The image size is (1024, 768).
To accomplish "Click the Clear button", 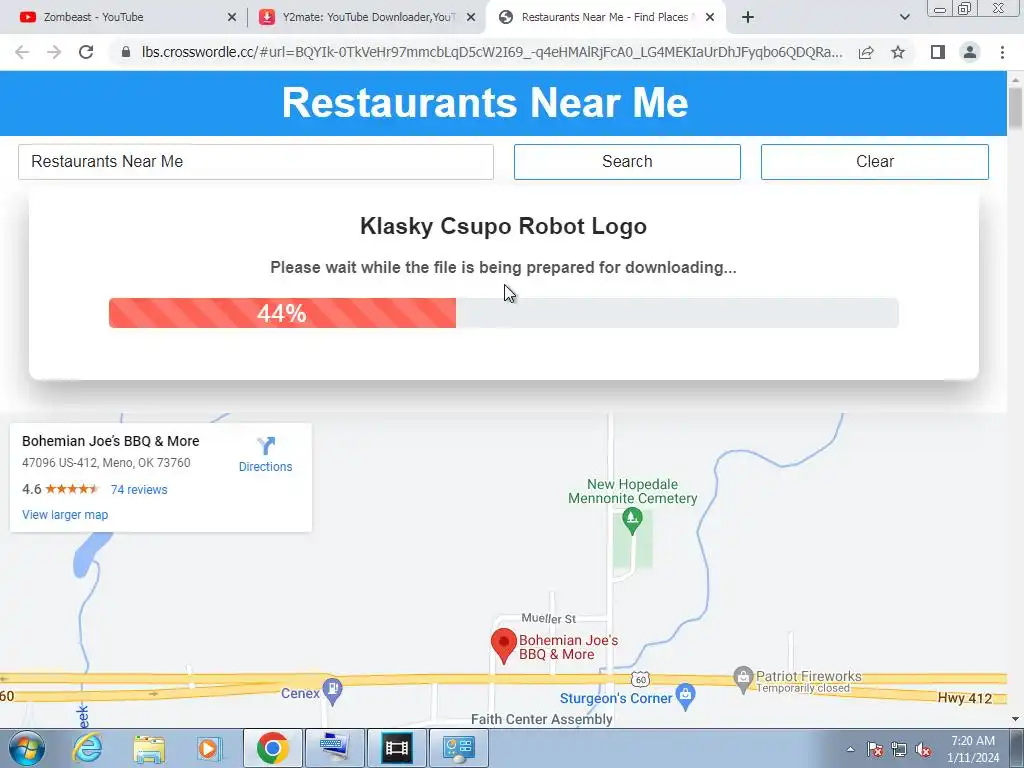I will pyautogui.click(x=874, y=162).
